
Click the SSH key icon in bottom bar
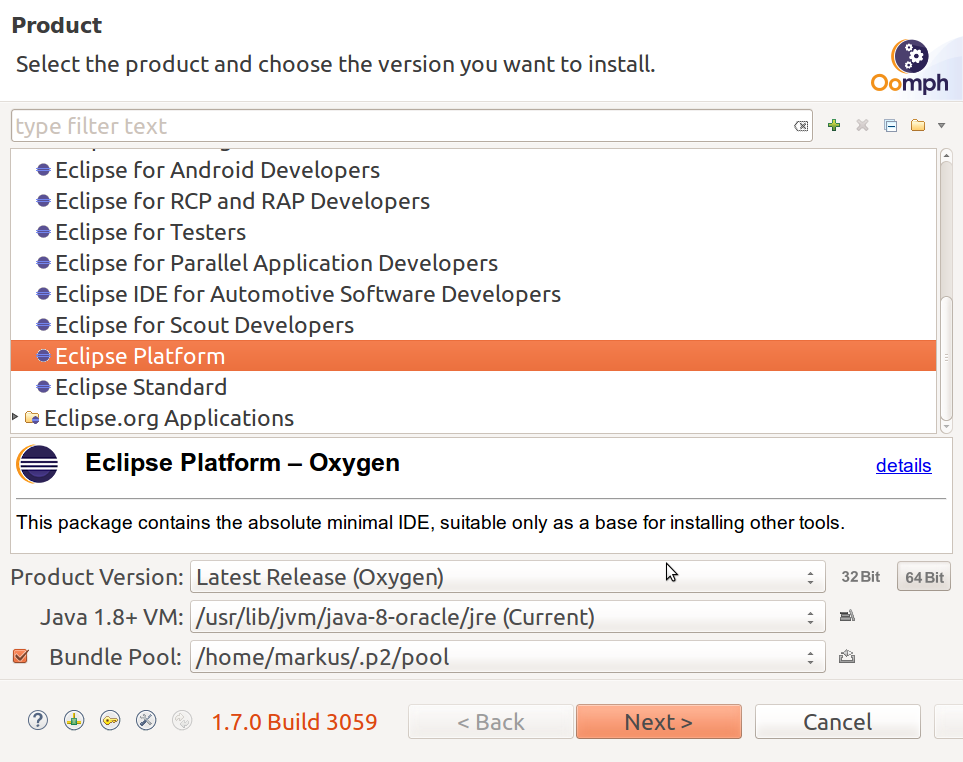pyautogui.click(x=111, y=720)
